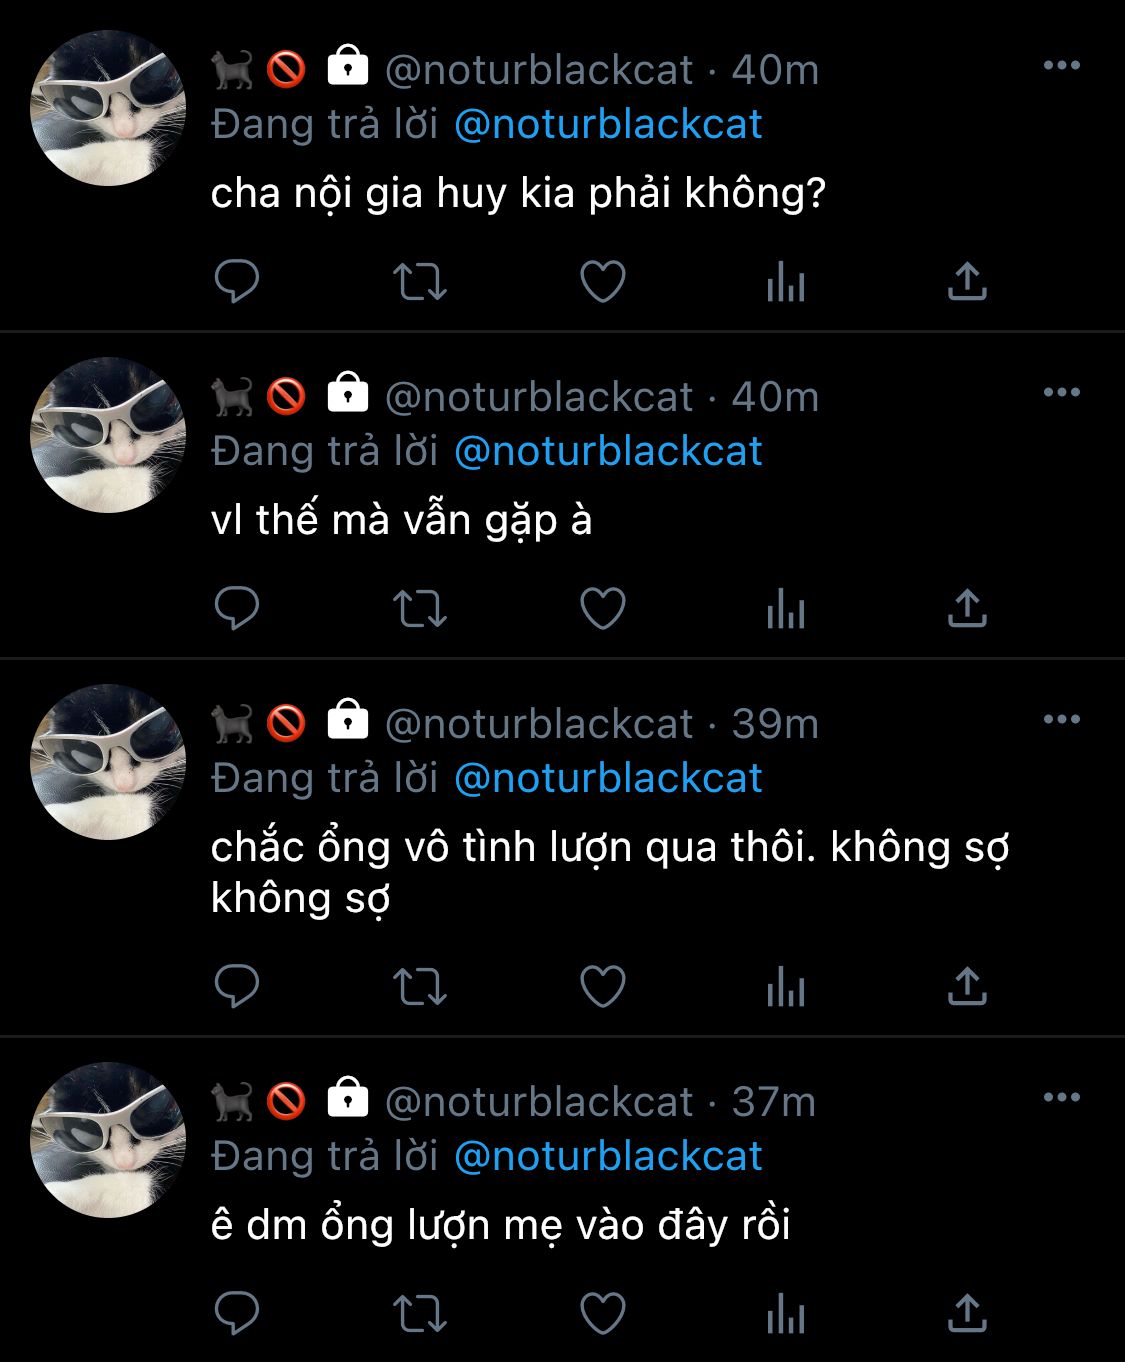Image resolution: width=1125 pixels, height=1362 pixels.
Task: View analytics of 'vl thế mà vẫn gặp à' tweet
Action: pos(786,608)
